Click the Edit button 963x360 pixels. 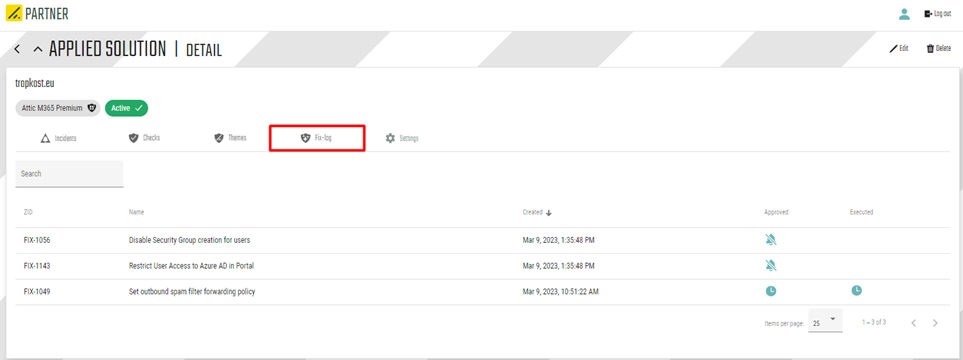point(899,49)
